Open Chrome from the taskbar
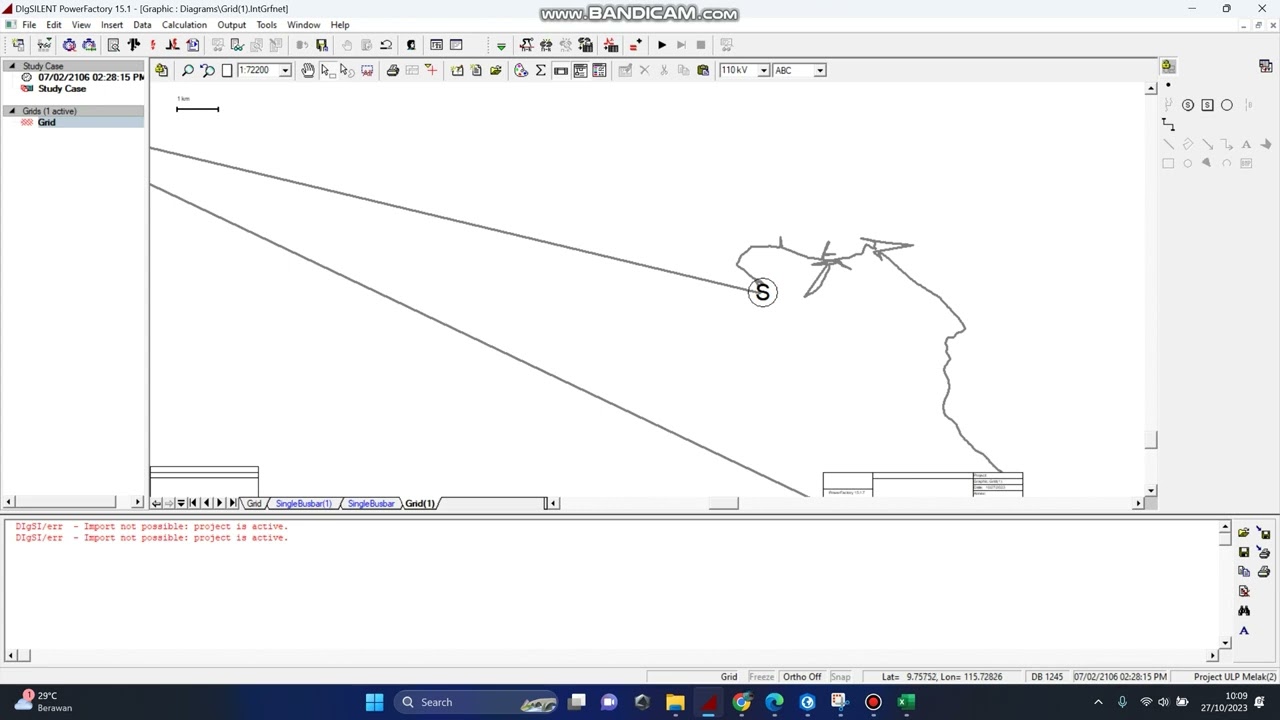Viewport: 1280px width, 720px height. point(741,702)
